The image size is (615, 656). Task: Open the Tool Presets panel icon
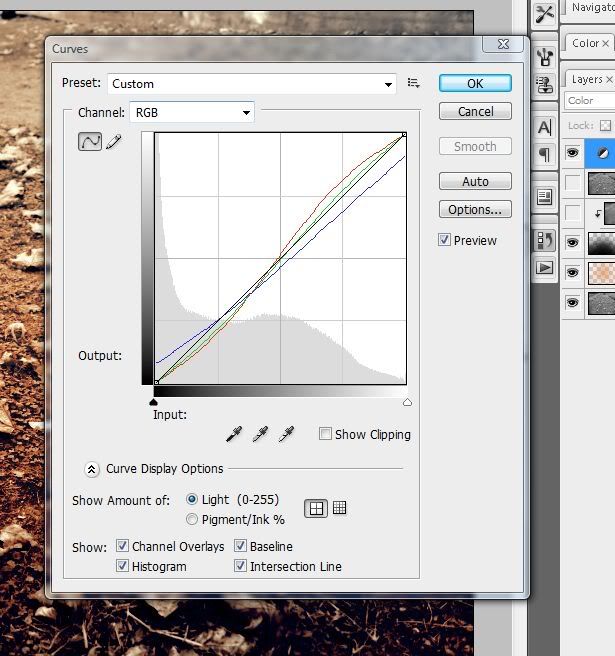[545, 14]
